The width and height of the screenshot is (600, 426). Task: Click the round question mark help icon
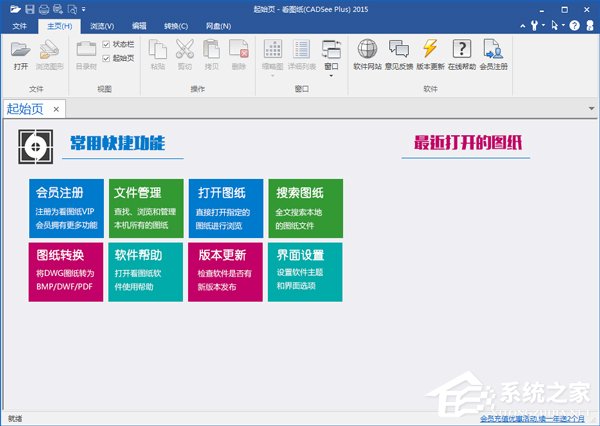pyautogui.click(x=574, y=26)
